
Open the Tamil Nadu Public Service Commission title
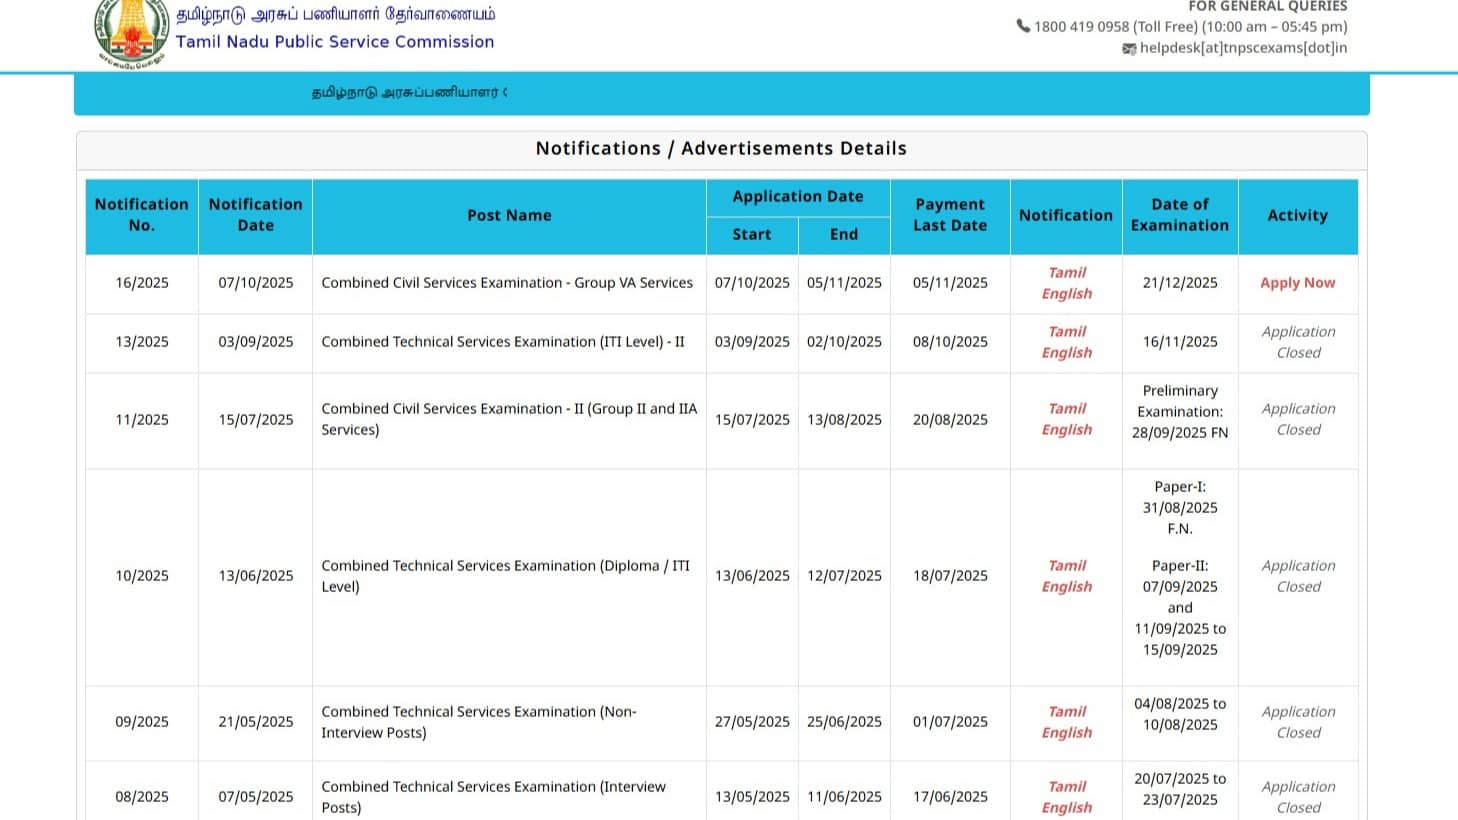pos(335,42)
